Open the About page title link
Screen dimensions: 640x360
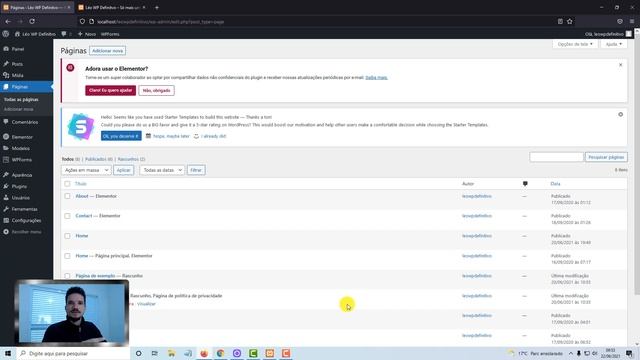click(82, 196)
